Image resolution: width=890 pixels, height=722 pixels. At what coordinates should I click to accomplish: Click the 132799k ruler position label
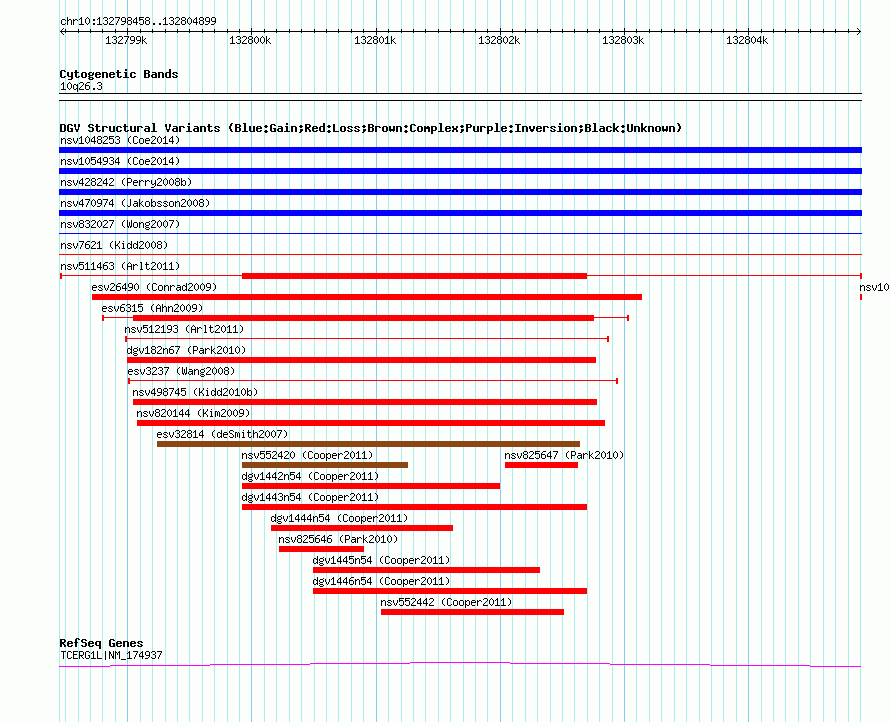126,40
